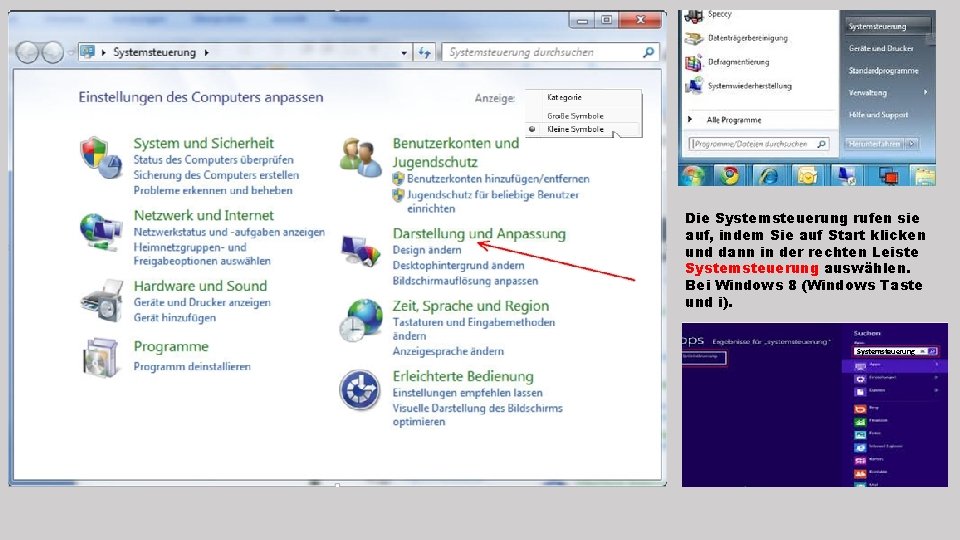The image size is (960, 540).
Task: Select the Kleine Symbole radio option
Action: 532,129
